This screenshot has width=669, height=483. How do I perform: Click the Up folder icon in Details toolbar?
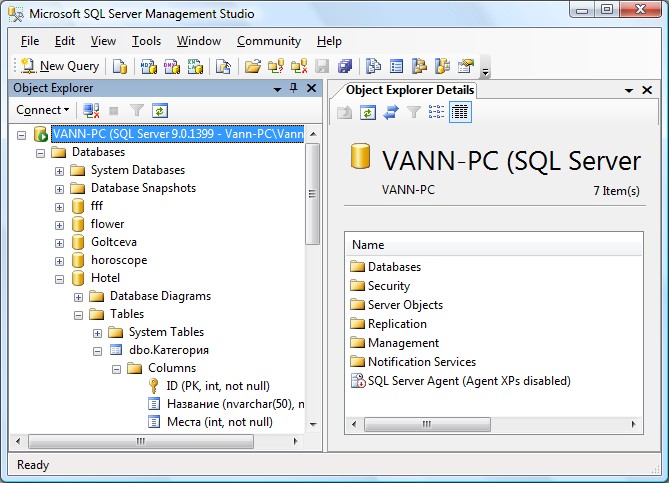[x=345, y=113]
